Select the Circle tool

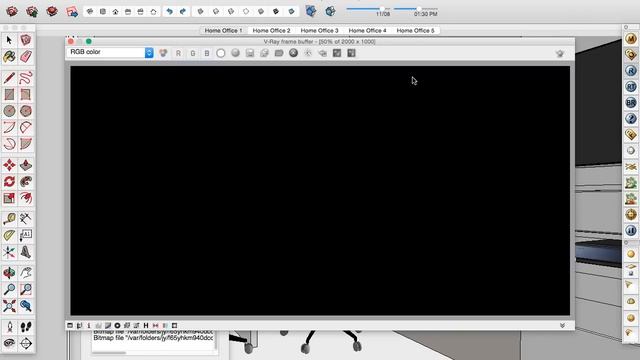9,111
